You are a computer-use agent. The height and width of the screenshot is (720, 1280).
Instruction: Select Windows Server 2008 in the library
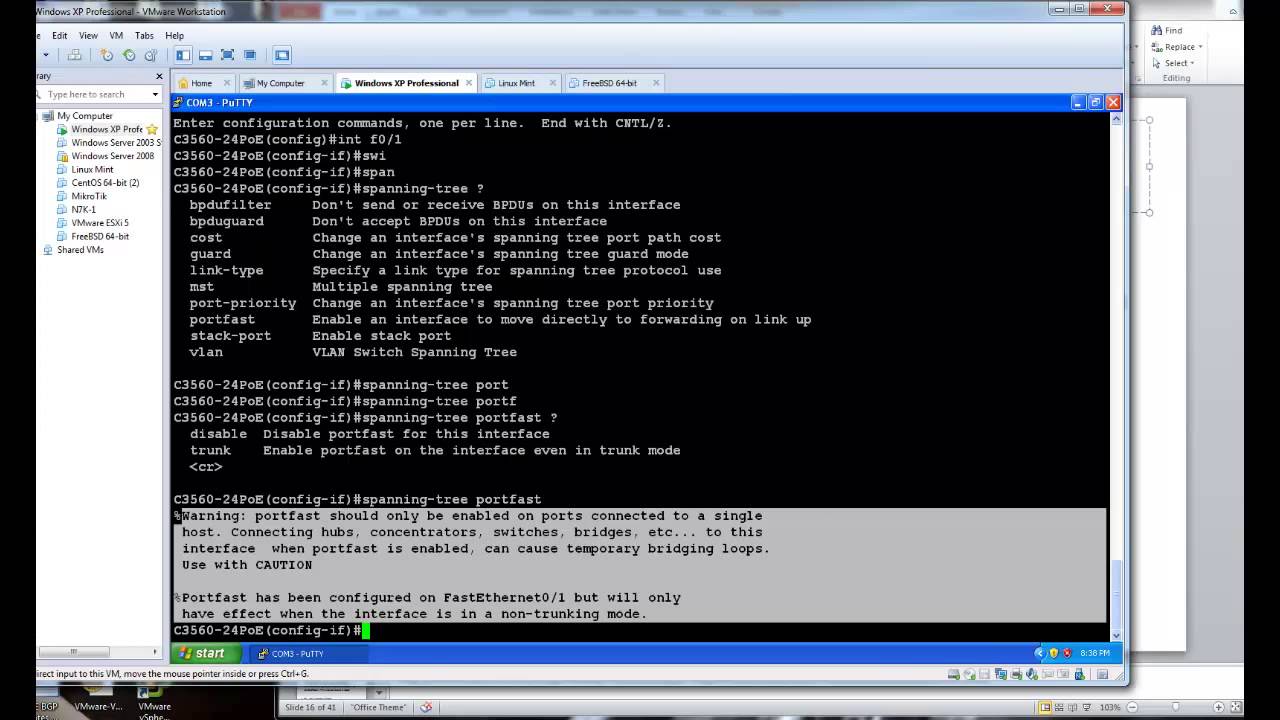click(105, 156)
